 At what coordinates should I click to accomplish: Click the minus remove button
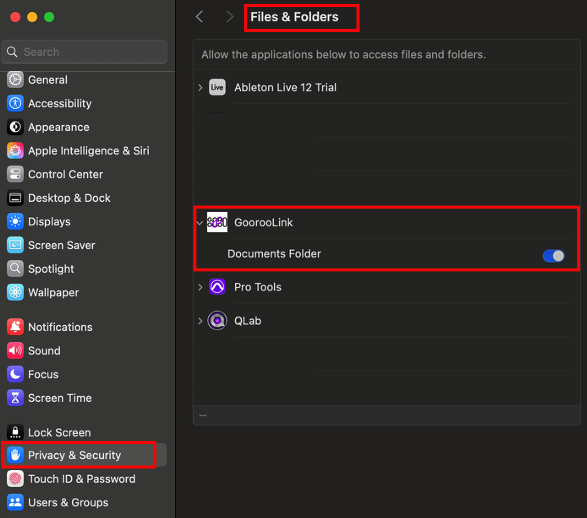click(x=203, y=415)
